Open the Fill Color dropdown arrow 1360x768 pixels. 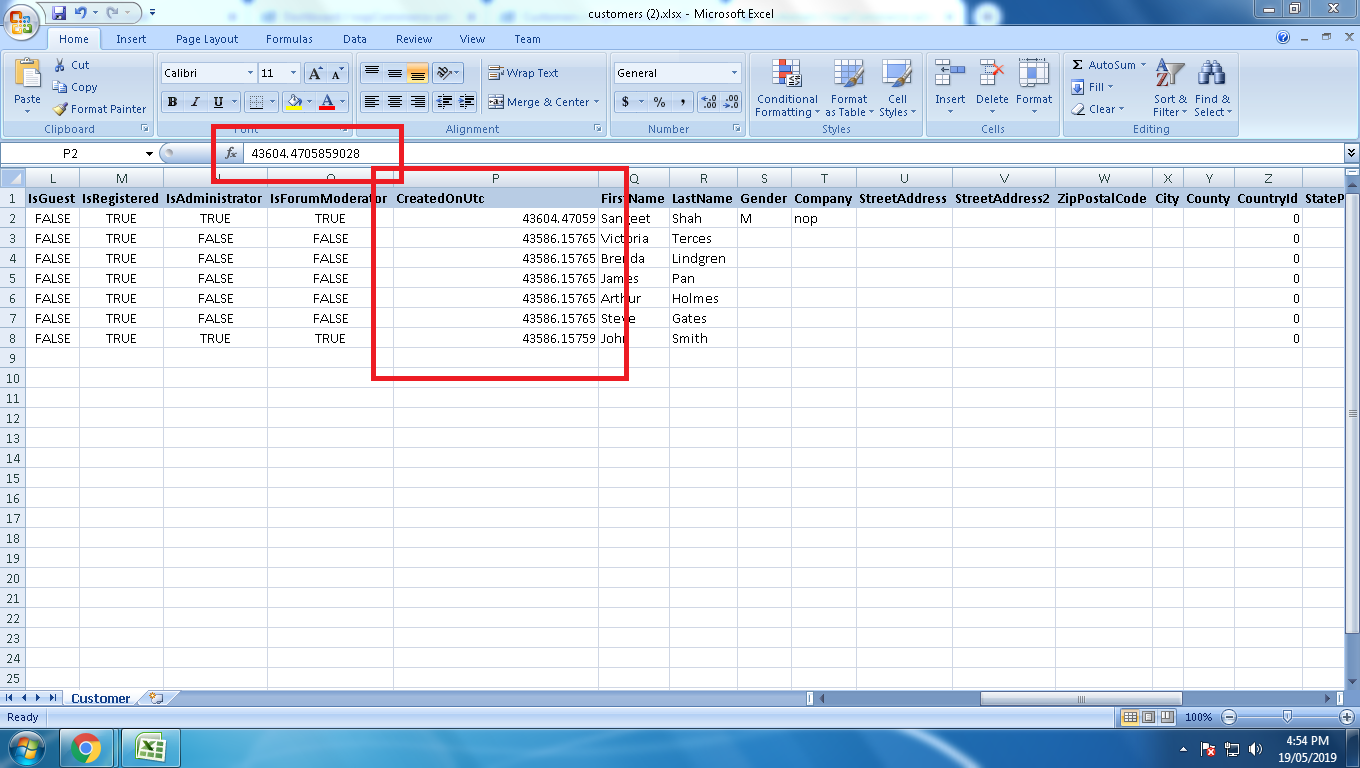point(307,102)
